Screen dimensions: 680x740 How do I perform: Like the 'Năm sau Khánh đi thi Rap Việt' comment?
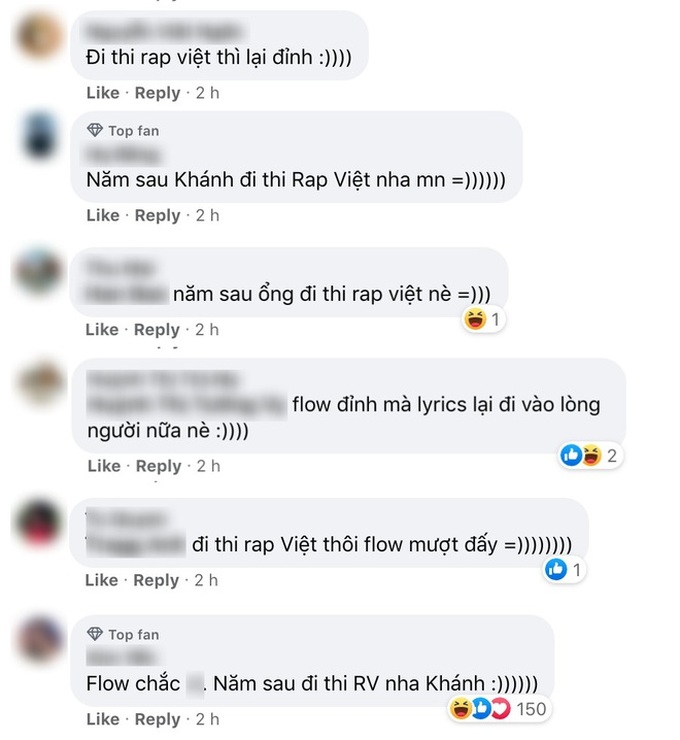coord(103,215)
